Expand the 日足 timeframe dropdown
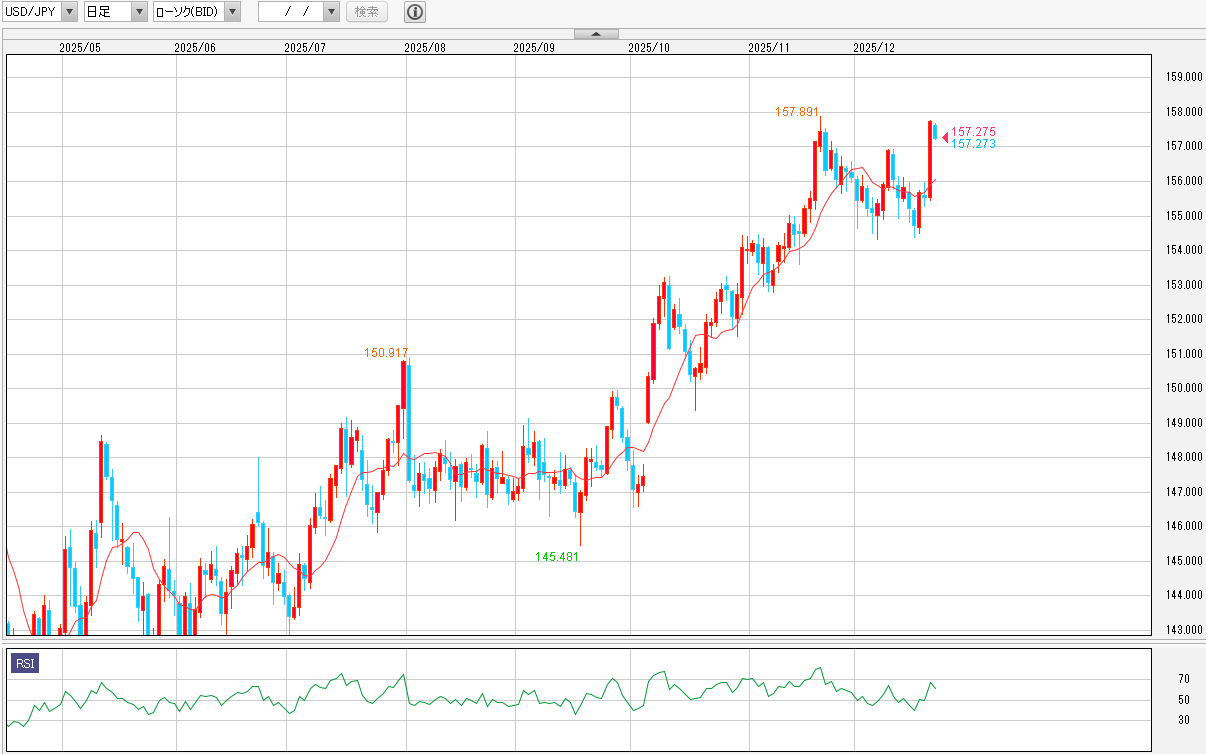Screen dimensions: 1206x754 click(138, 12)
